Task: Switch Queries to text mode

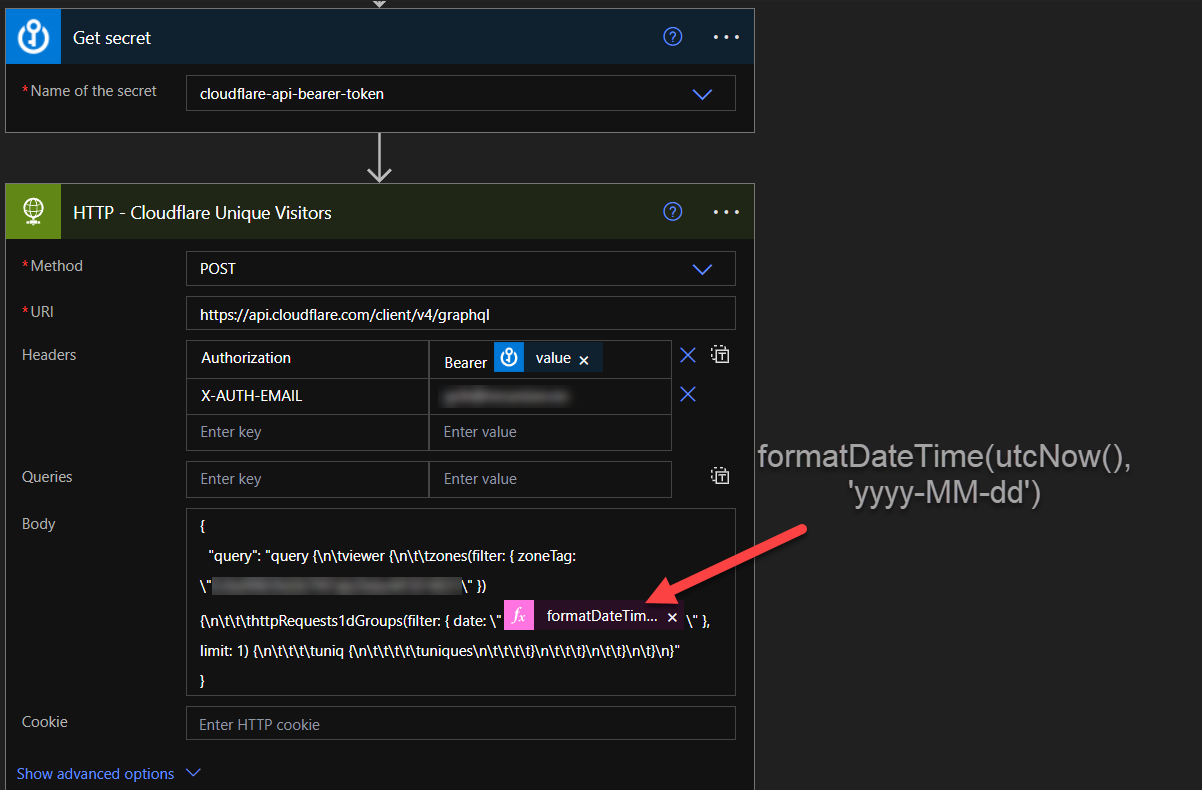Action: (719, 475)
